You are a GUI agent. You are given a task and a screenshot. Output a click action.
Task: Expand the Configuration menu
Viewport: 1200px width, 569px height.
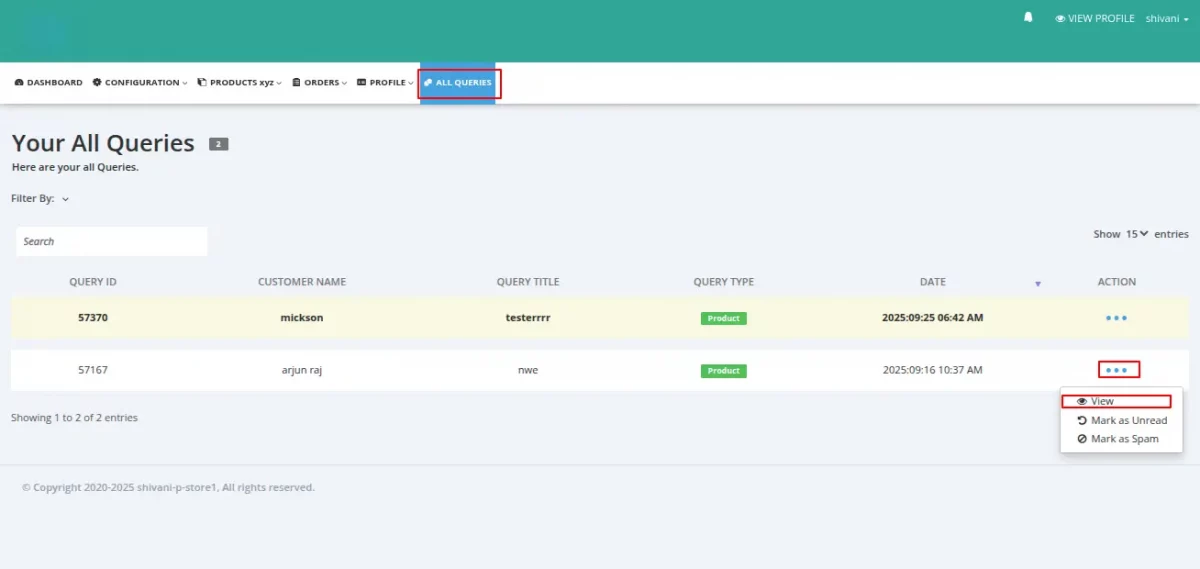(x=140, y=82)
